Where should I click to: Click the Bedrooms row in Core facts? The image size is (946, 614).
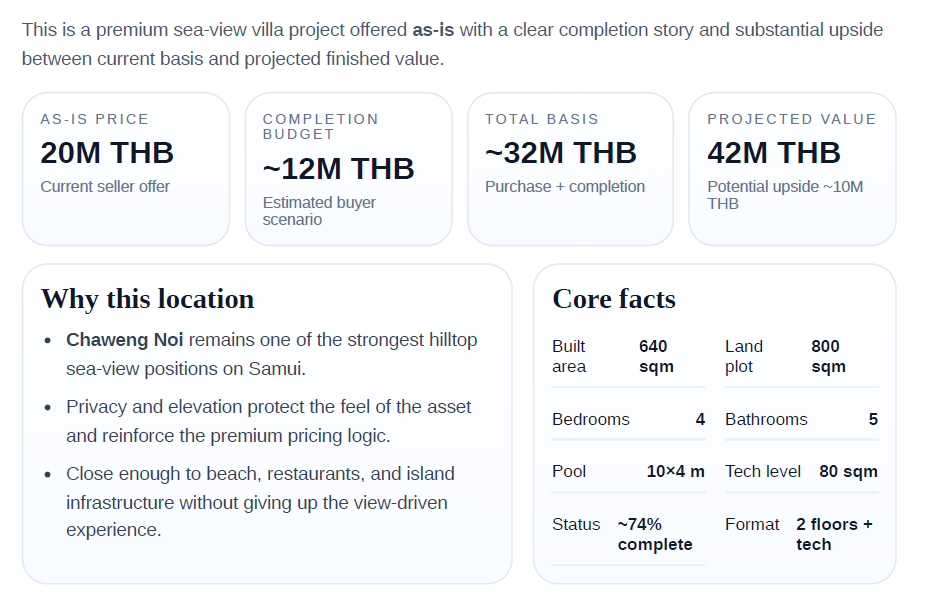coord(628,420)
